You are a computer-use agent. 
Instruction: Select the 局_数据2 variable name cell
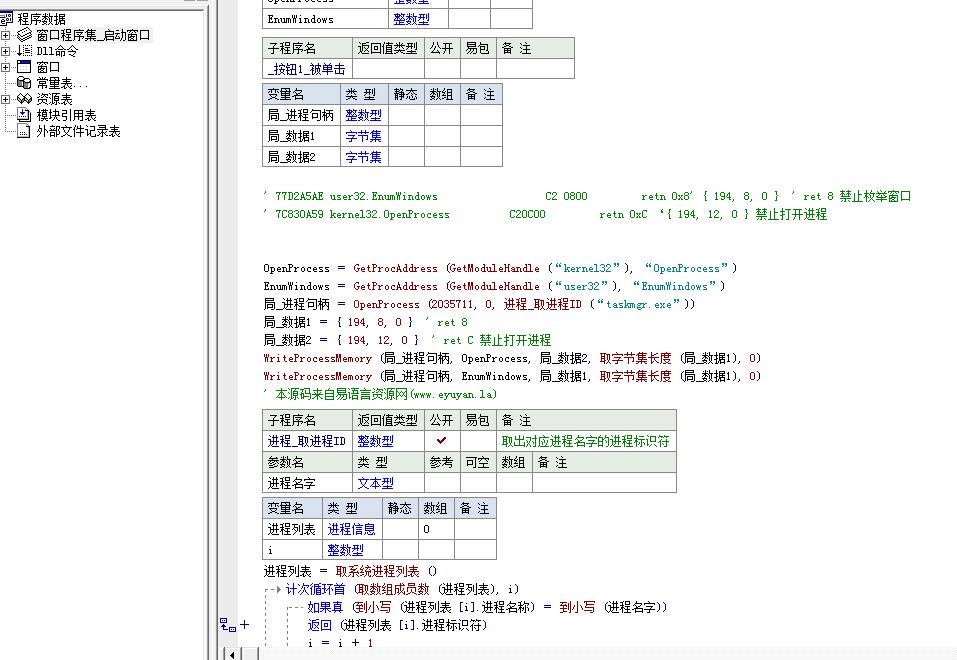click(301, 157)
